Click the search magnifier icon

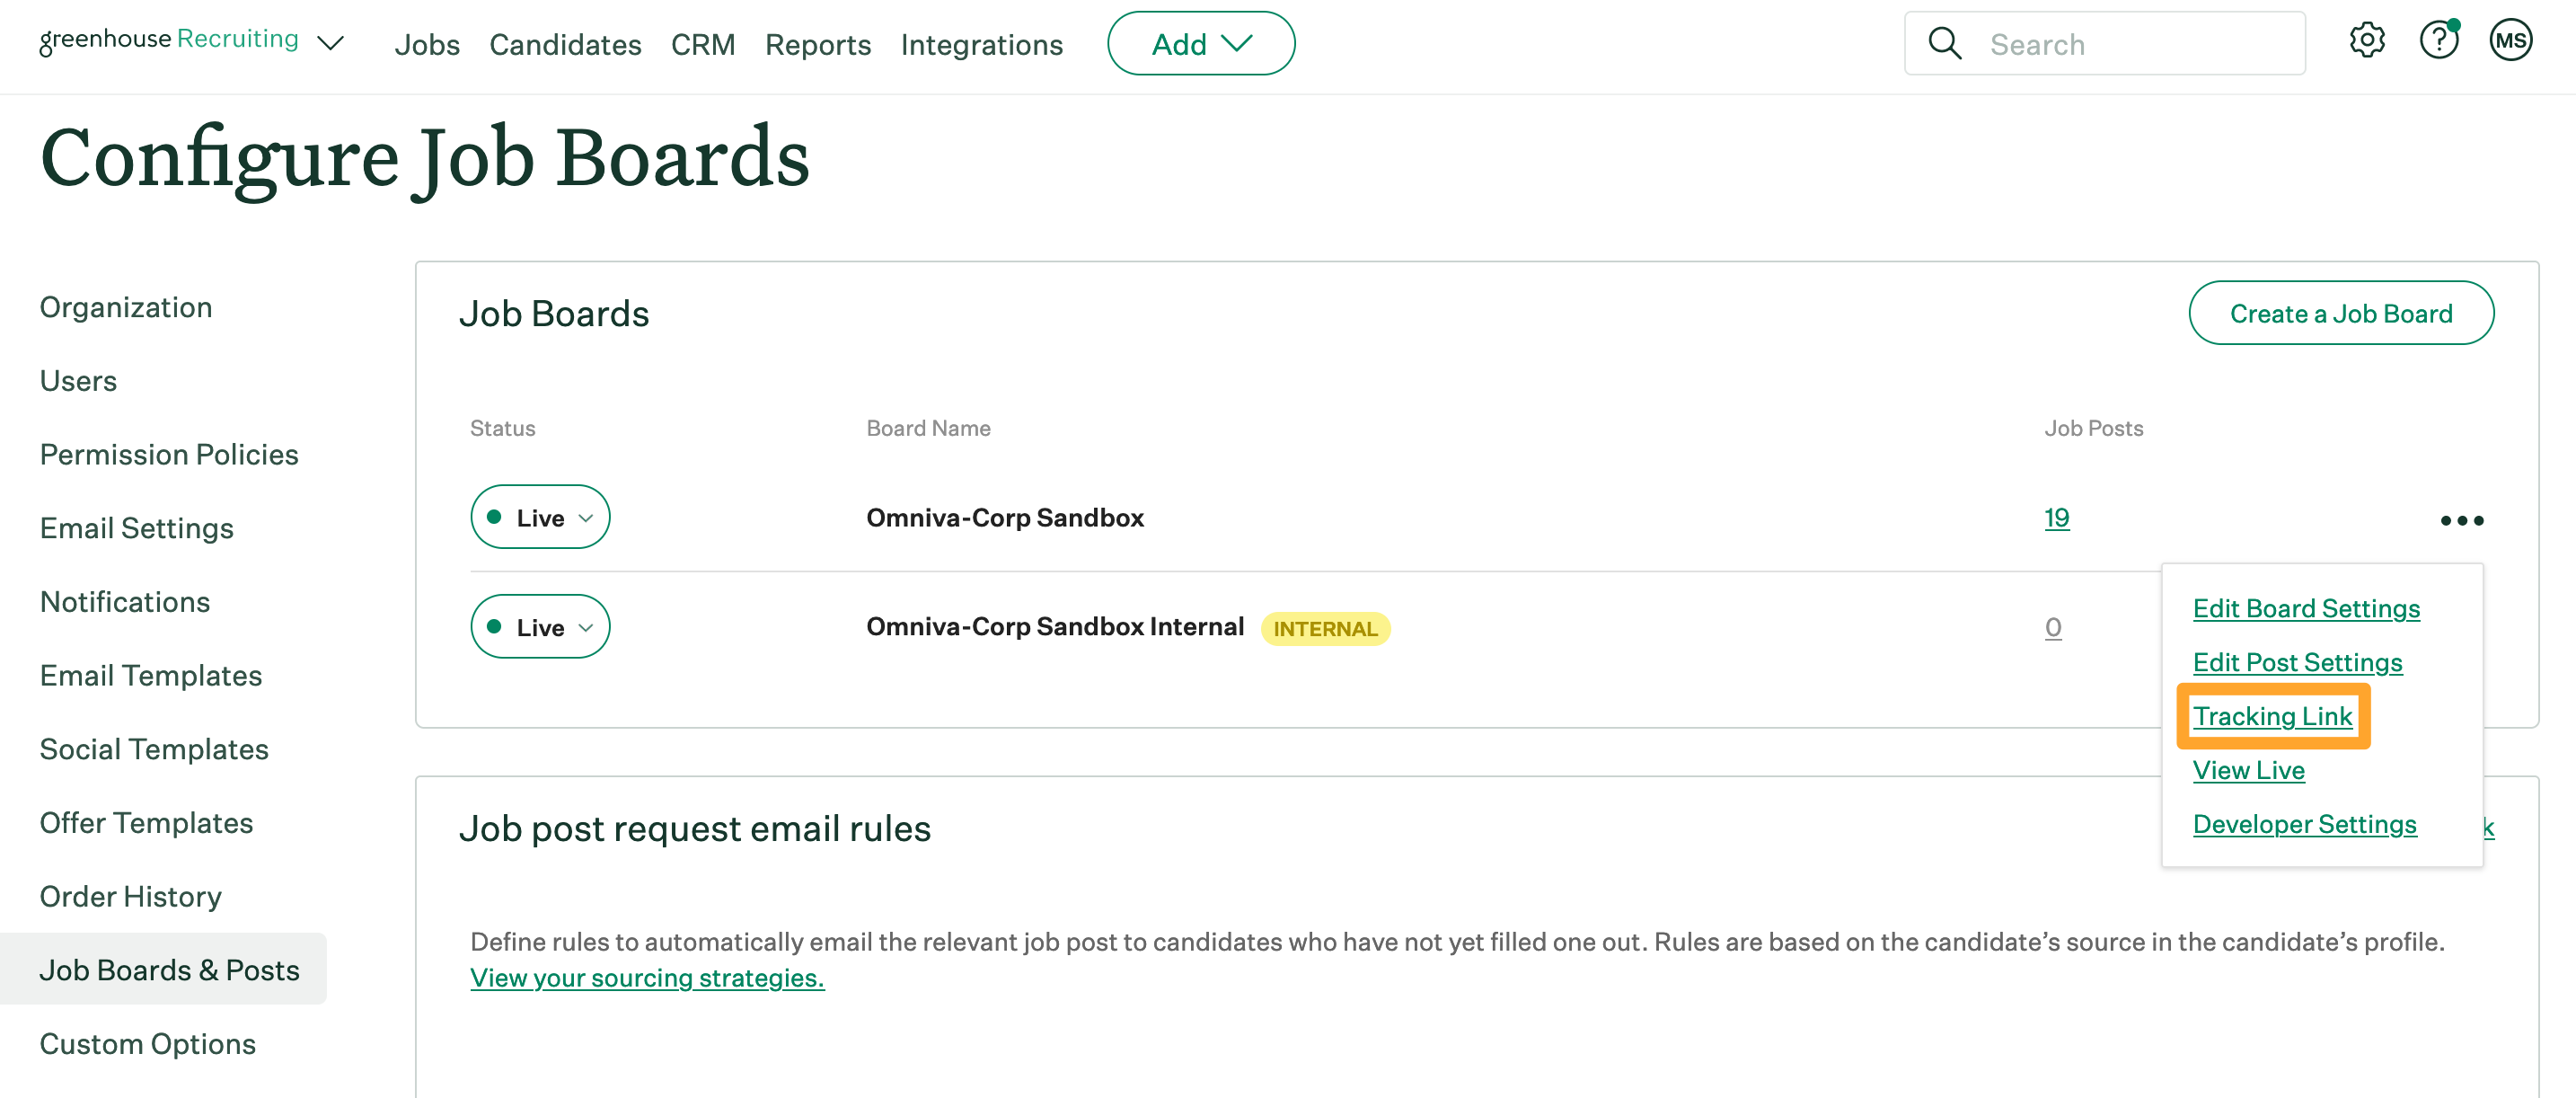point(1945,44)
